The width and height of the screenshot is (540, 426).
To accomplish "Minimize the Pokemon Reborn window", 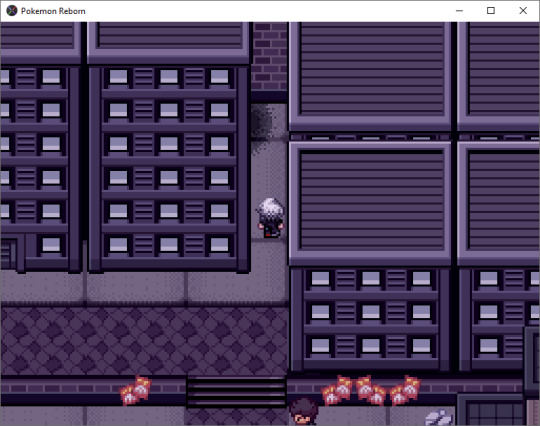I will (x=459, y=11).
